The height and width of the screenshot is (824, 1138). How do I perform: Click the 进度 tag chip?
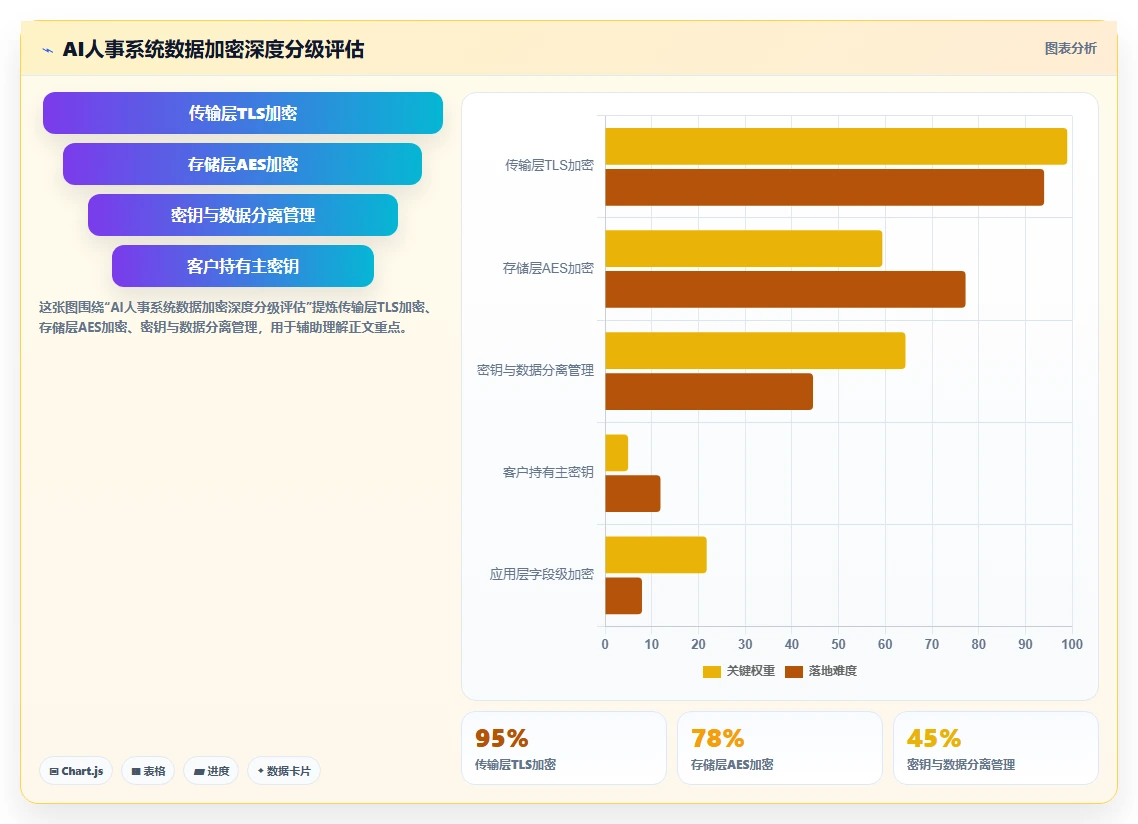point(211,771)
